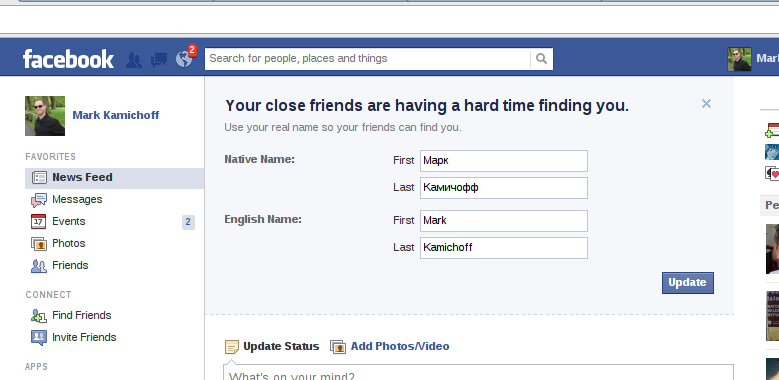Dismiss the real name prompt

[x=706, y=104]
